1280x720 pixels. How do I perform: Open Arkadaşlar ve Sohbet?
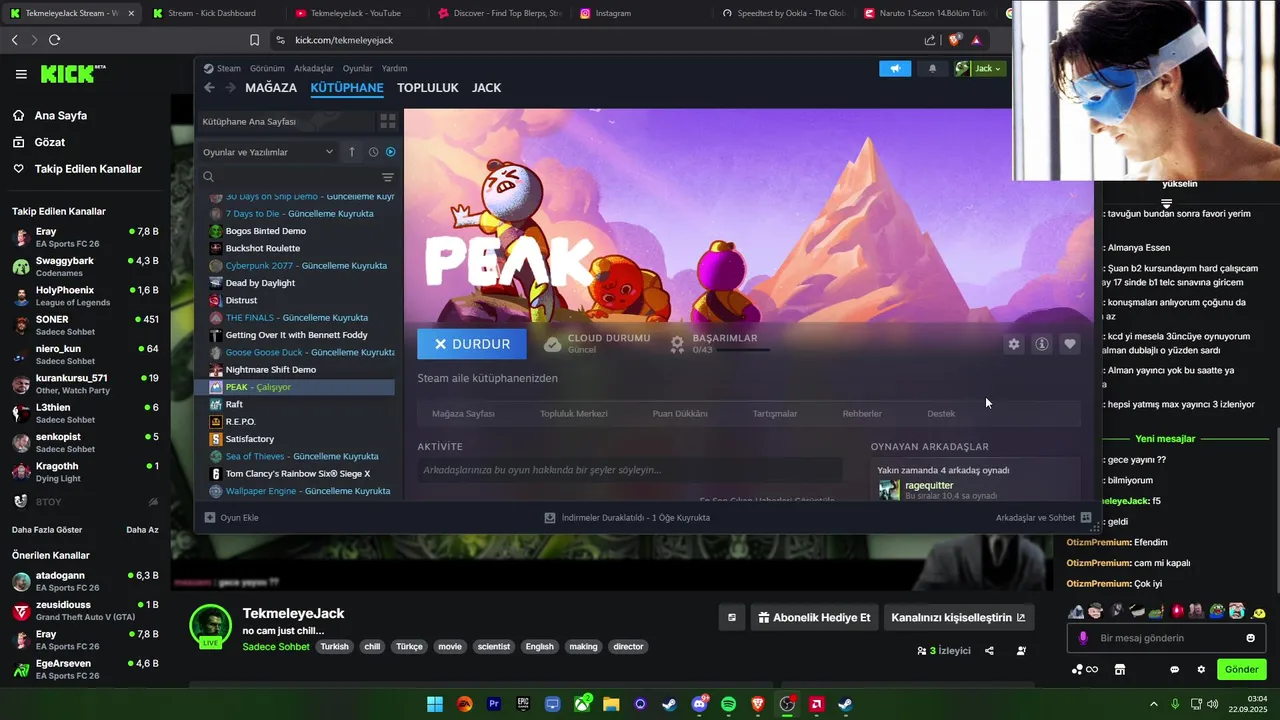[1043, 518]
